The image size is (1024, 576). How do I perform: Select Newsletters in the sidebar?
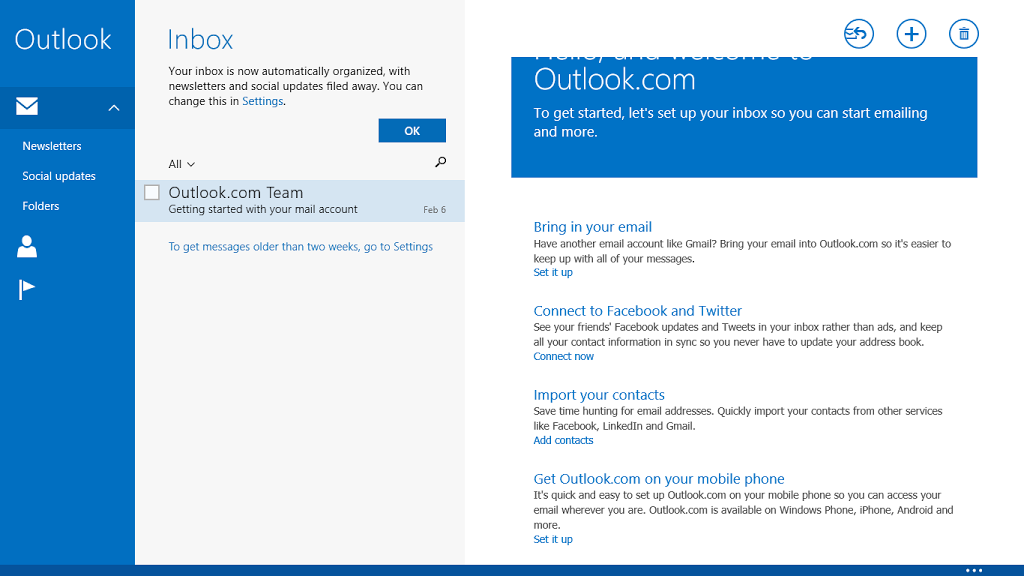tap(52, 146)
